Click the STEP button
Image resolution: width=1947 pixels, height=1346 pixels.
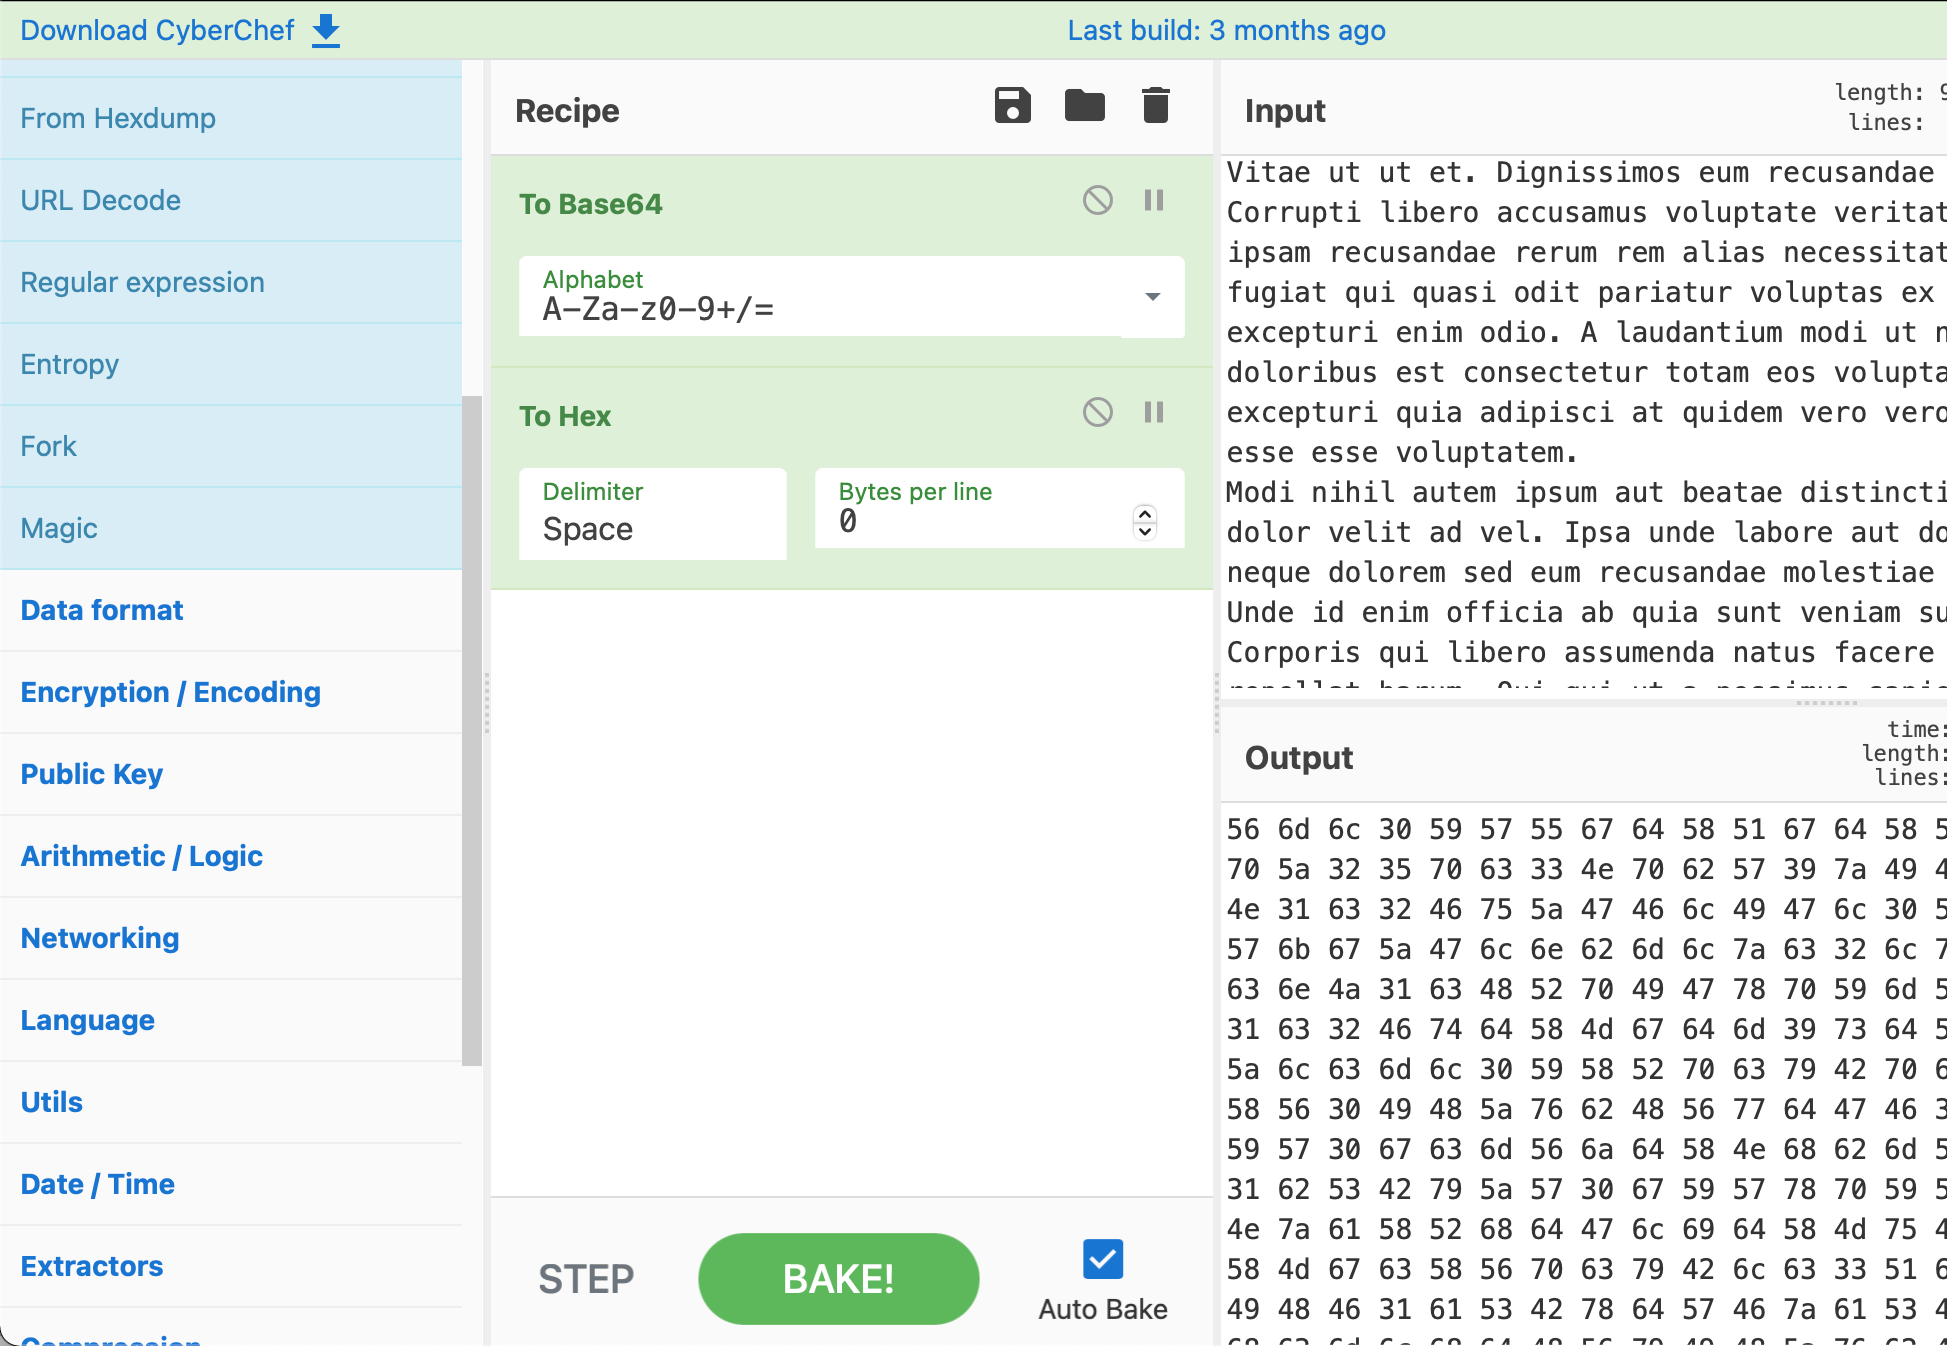pos(586,1279)
